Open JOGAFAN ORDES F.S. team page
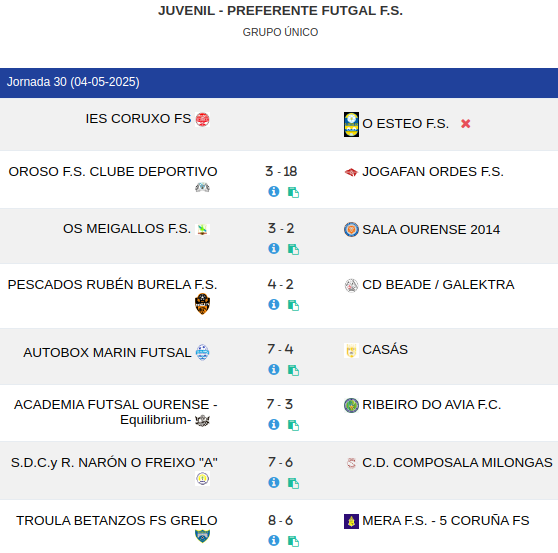Screen dimensions: 558x553 tap(433, 172)
